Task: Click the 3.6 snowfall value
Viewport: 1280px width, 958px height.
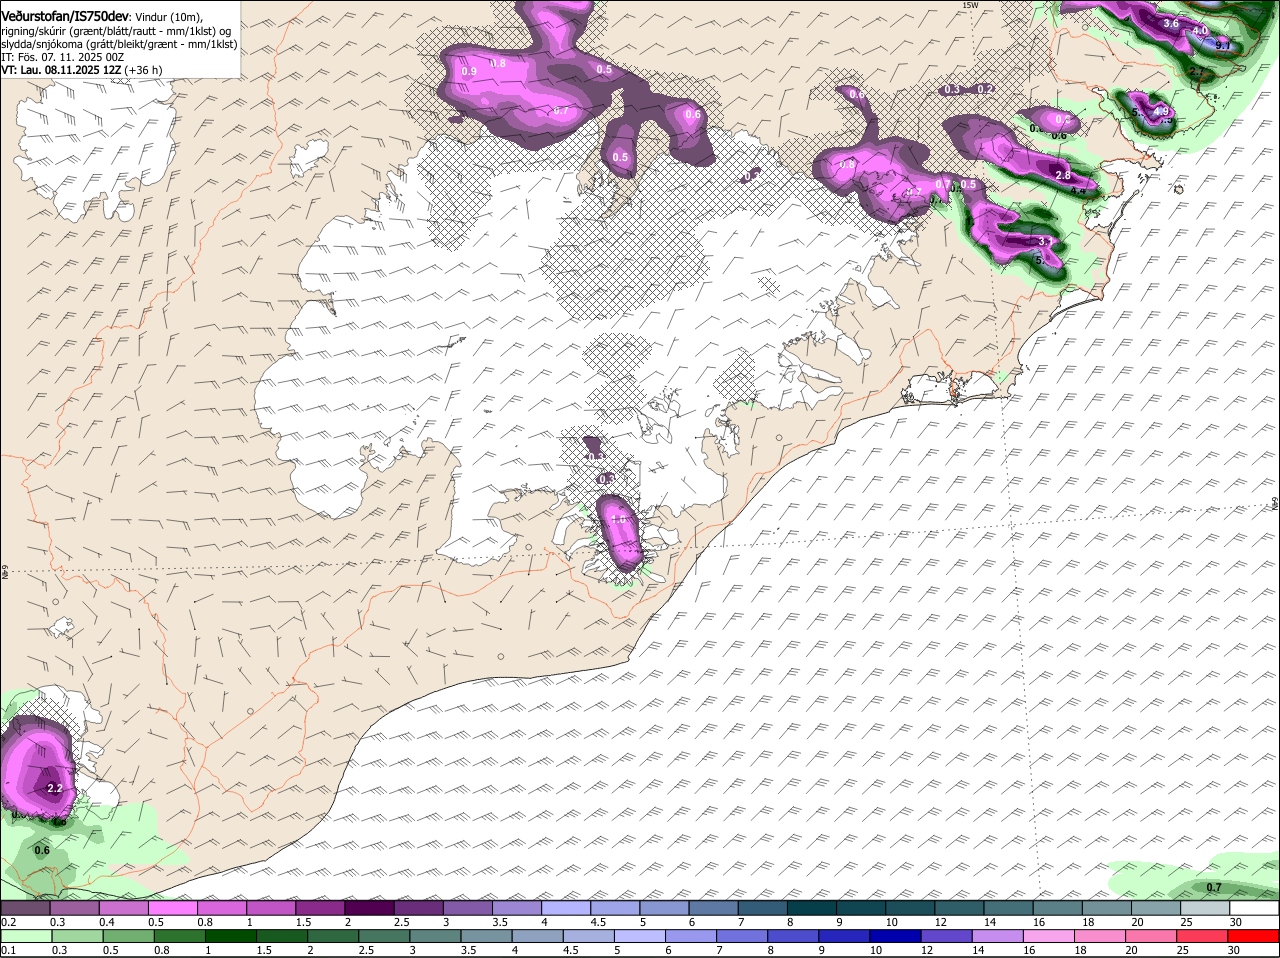Action: tap(1172, 23)
